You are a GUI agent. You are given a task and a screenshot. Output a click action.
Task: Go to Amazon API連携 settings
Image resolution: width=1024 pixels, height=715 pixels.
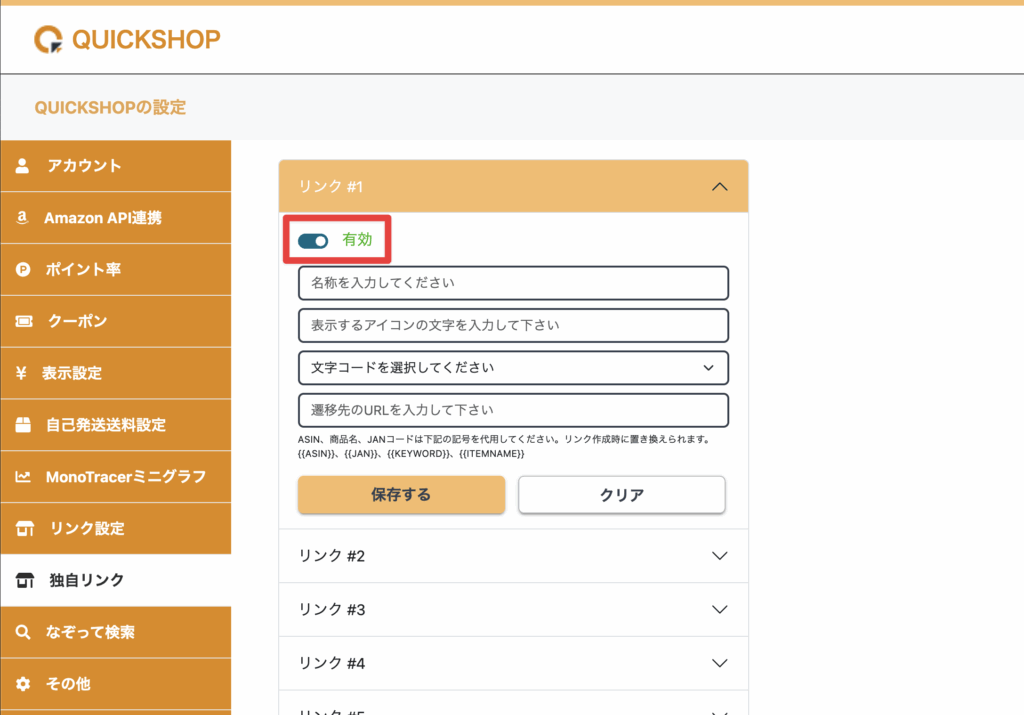116,217
